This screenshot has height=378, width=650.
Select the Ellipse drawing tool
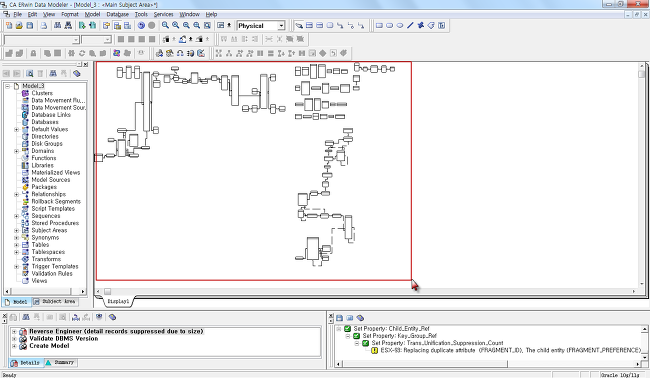[400, 26]
